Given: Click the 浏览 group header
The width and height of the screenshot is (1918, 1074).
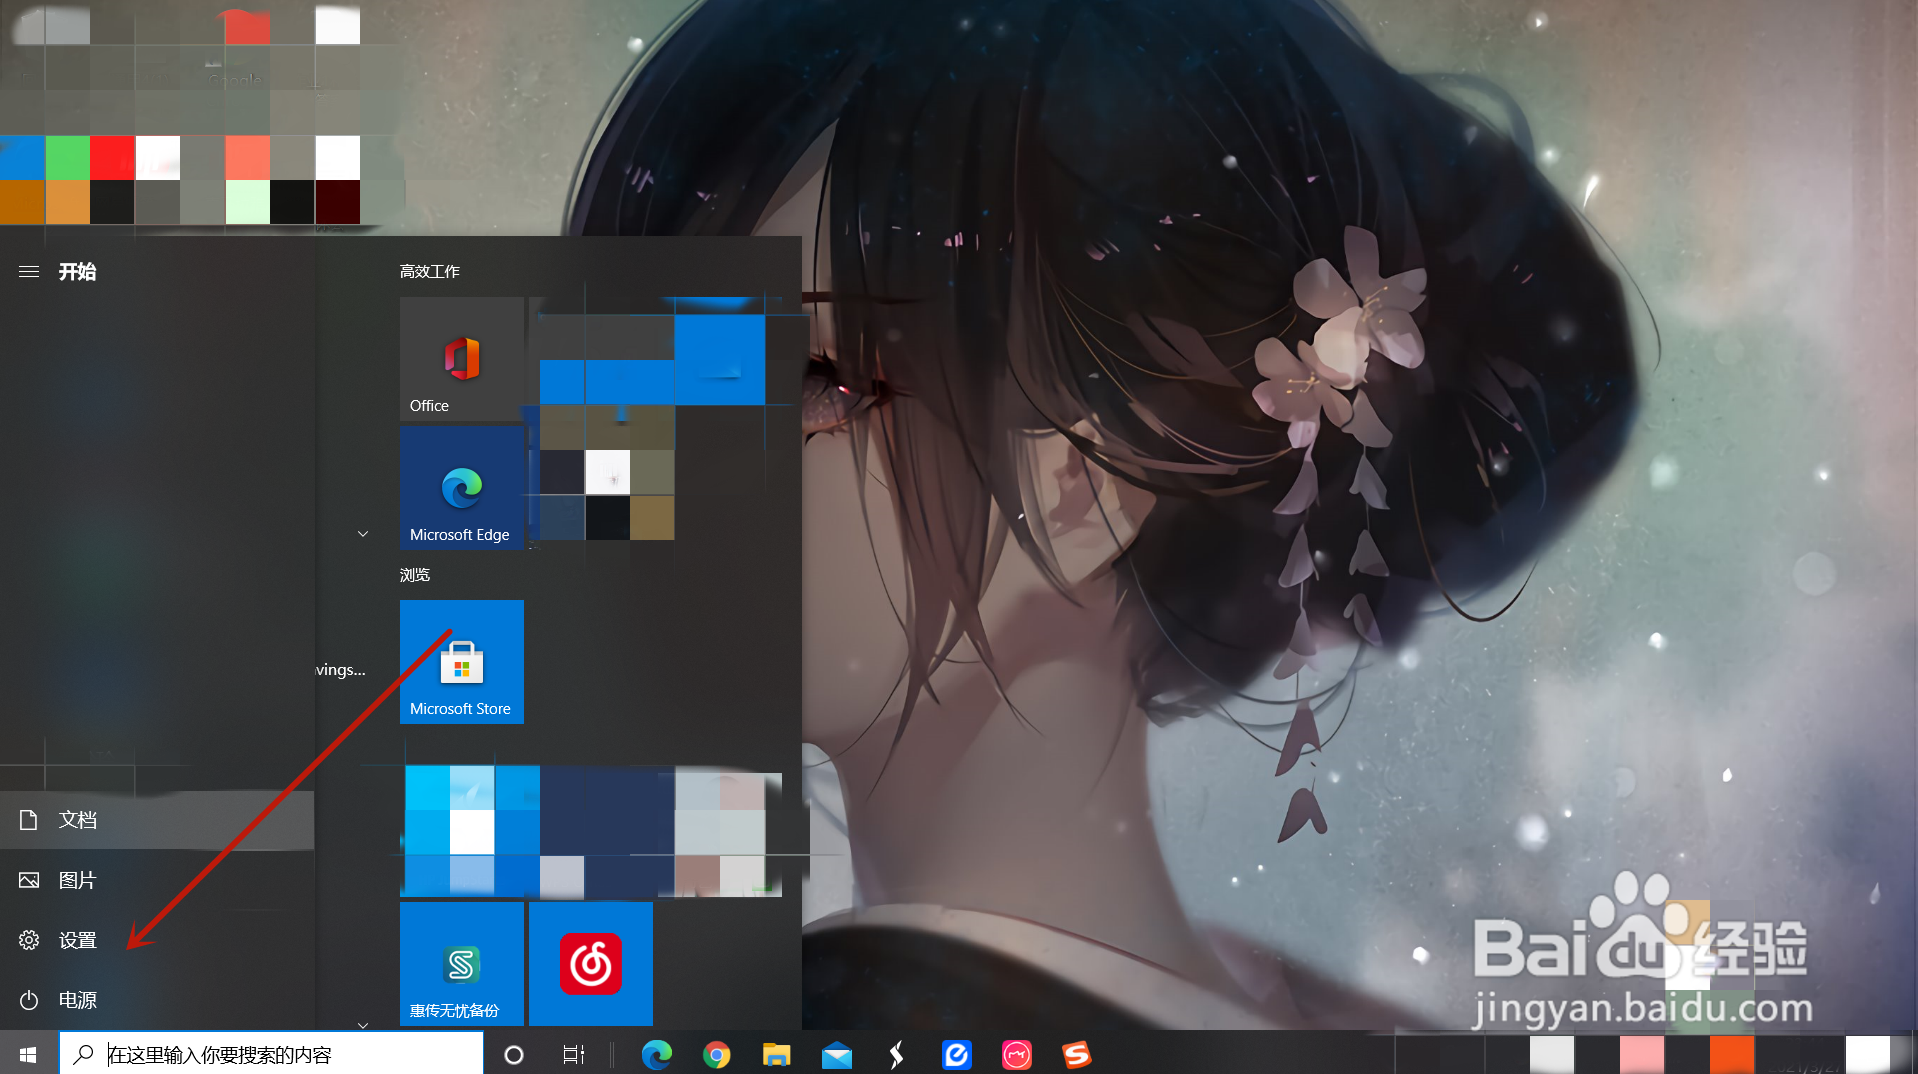Looking at the screenshot, I should (415, 575).
